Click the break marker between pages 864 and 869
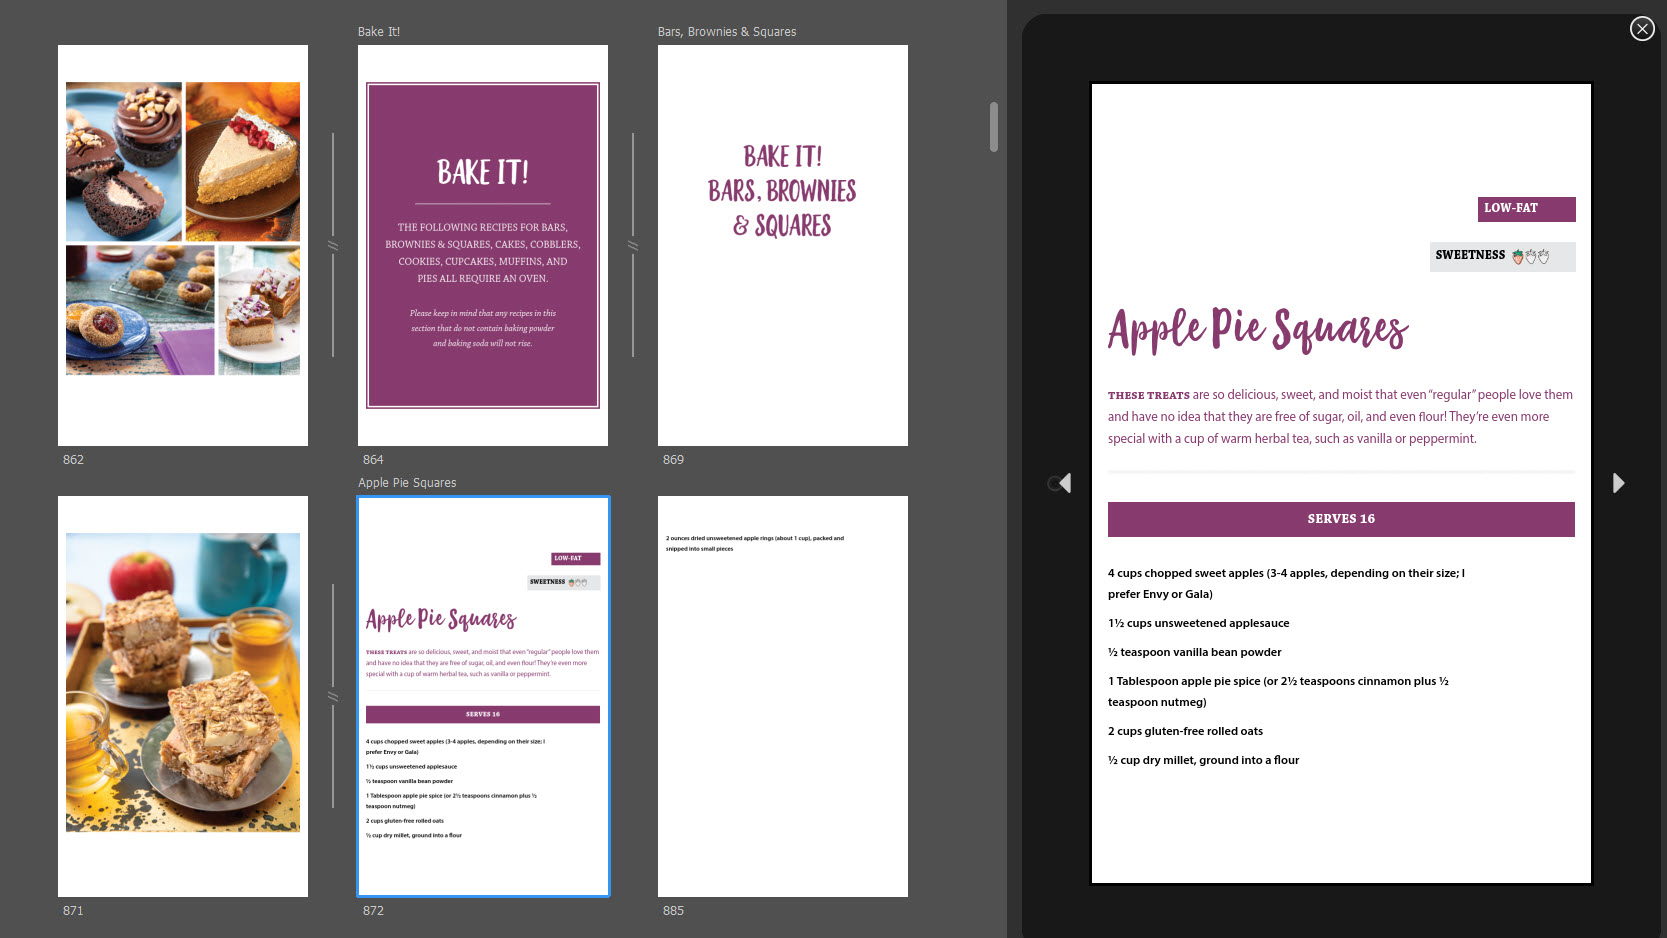 click(633, 246)
